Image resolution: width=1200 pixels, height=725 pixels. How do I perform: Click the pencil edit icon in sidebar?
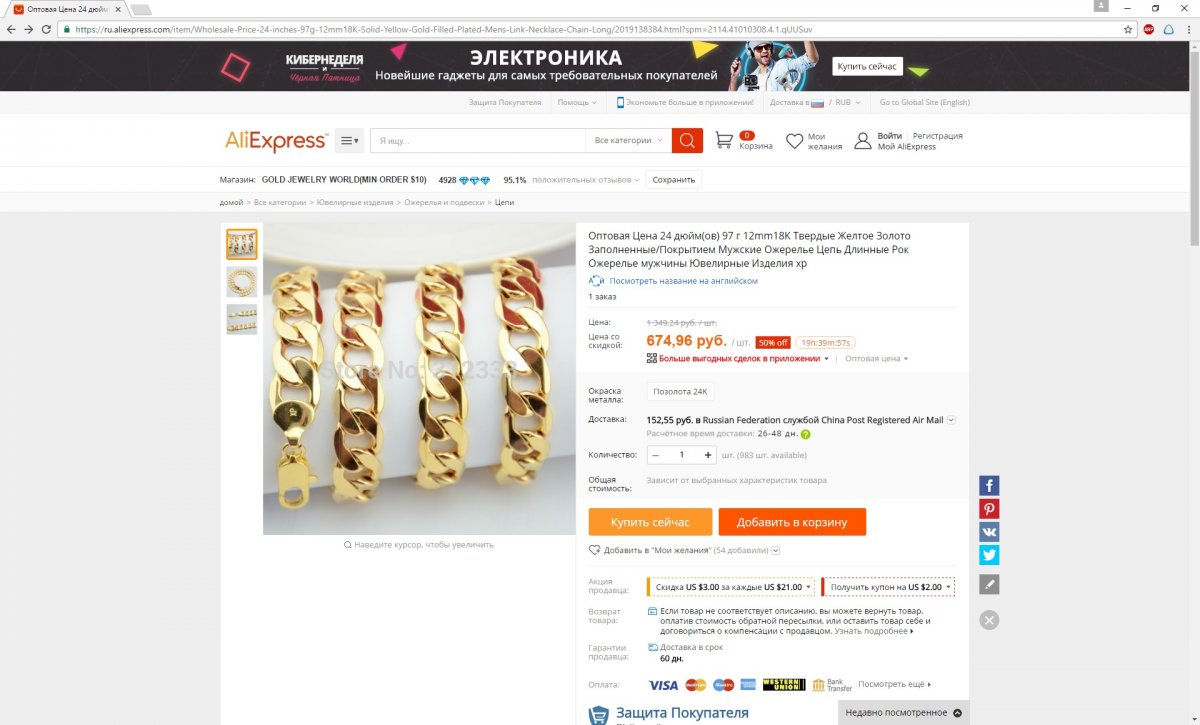point(989,584)
